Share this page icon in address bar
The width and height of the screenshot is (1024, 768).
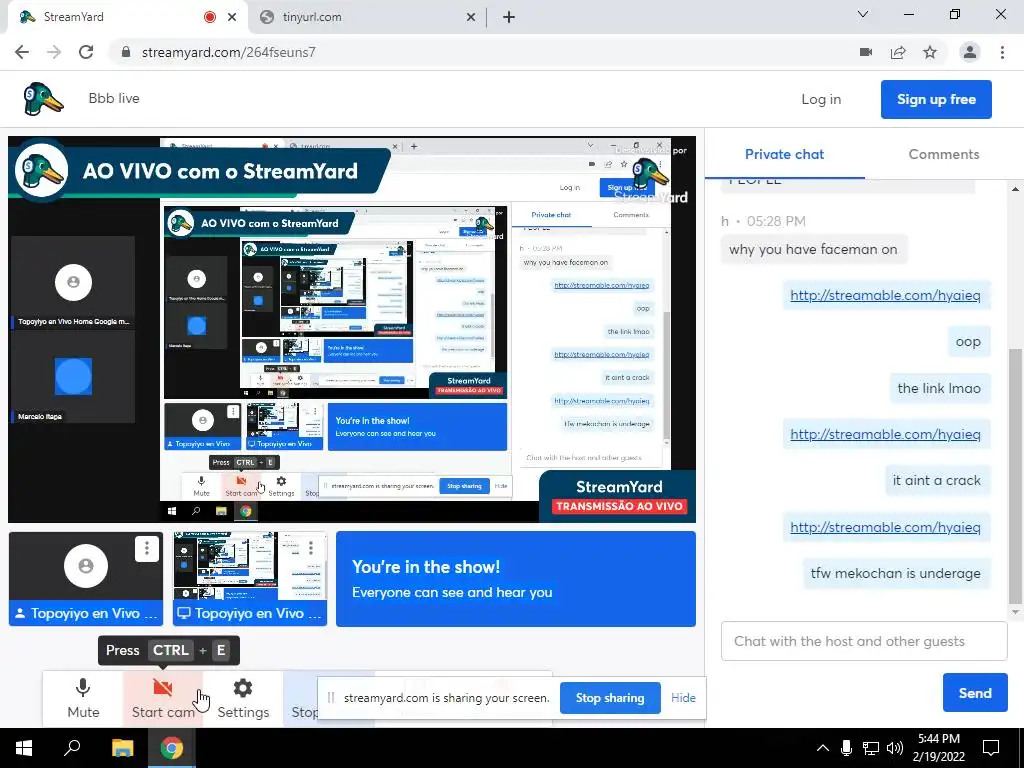898,52
